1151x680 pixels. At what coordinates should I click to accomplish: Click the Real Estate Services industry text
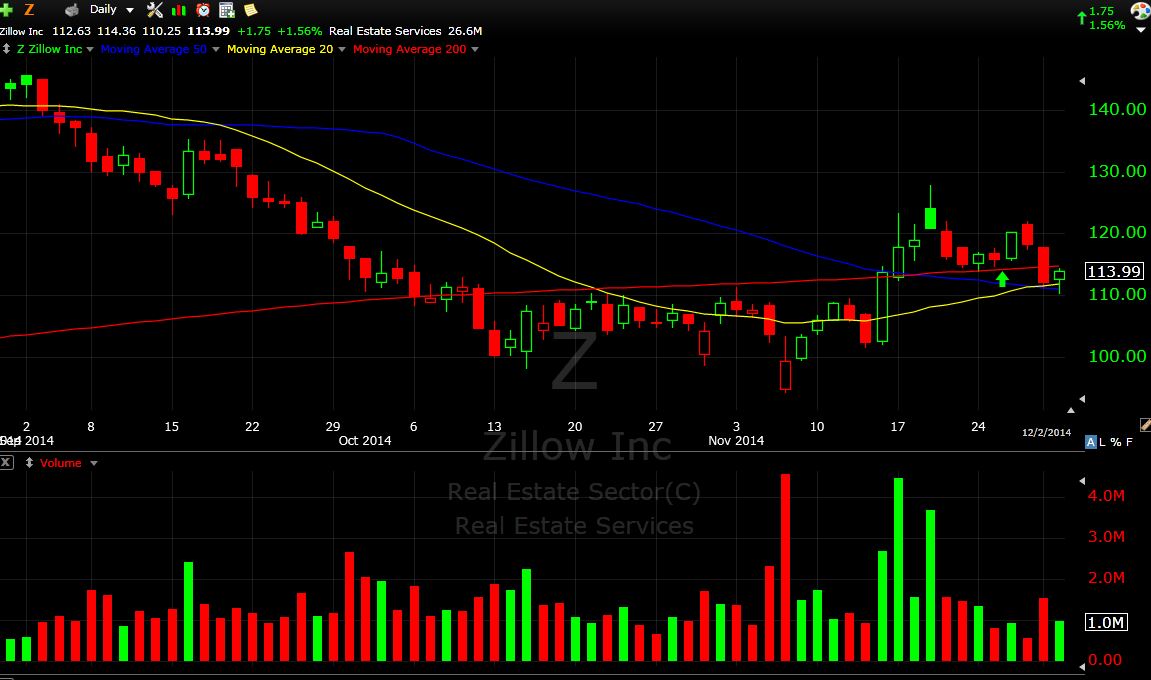click(385, 31)
